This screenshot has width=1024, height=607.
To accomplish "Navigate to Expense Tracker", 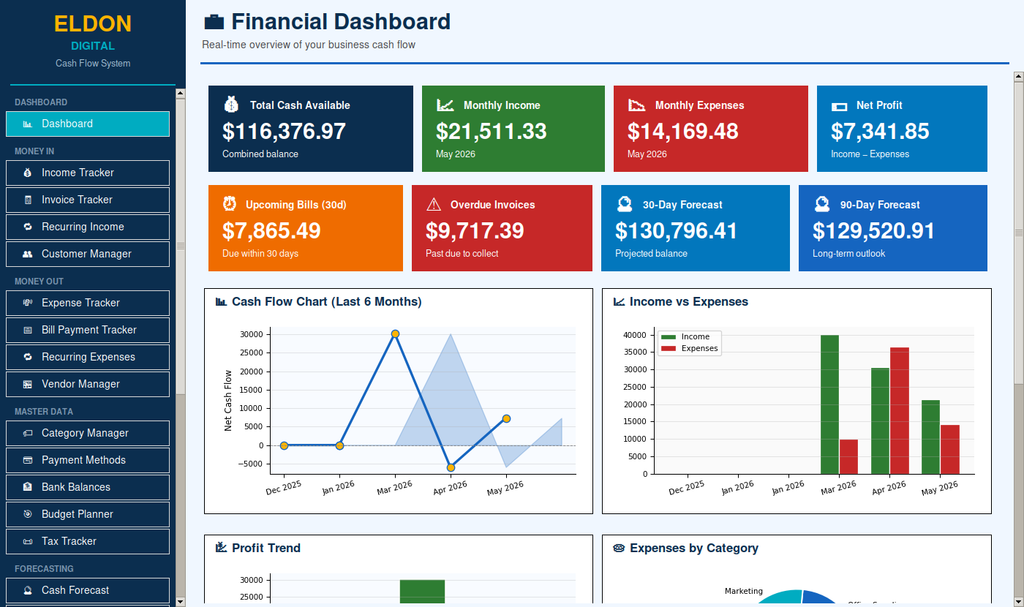I will pyautogui.click(x=88, y=303).
